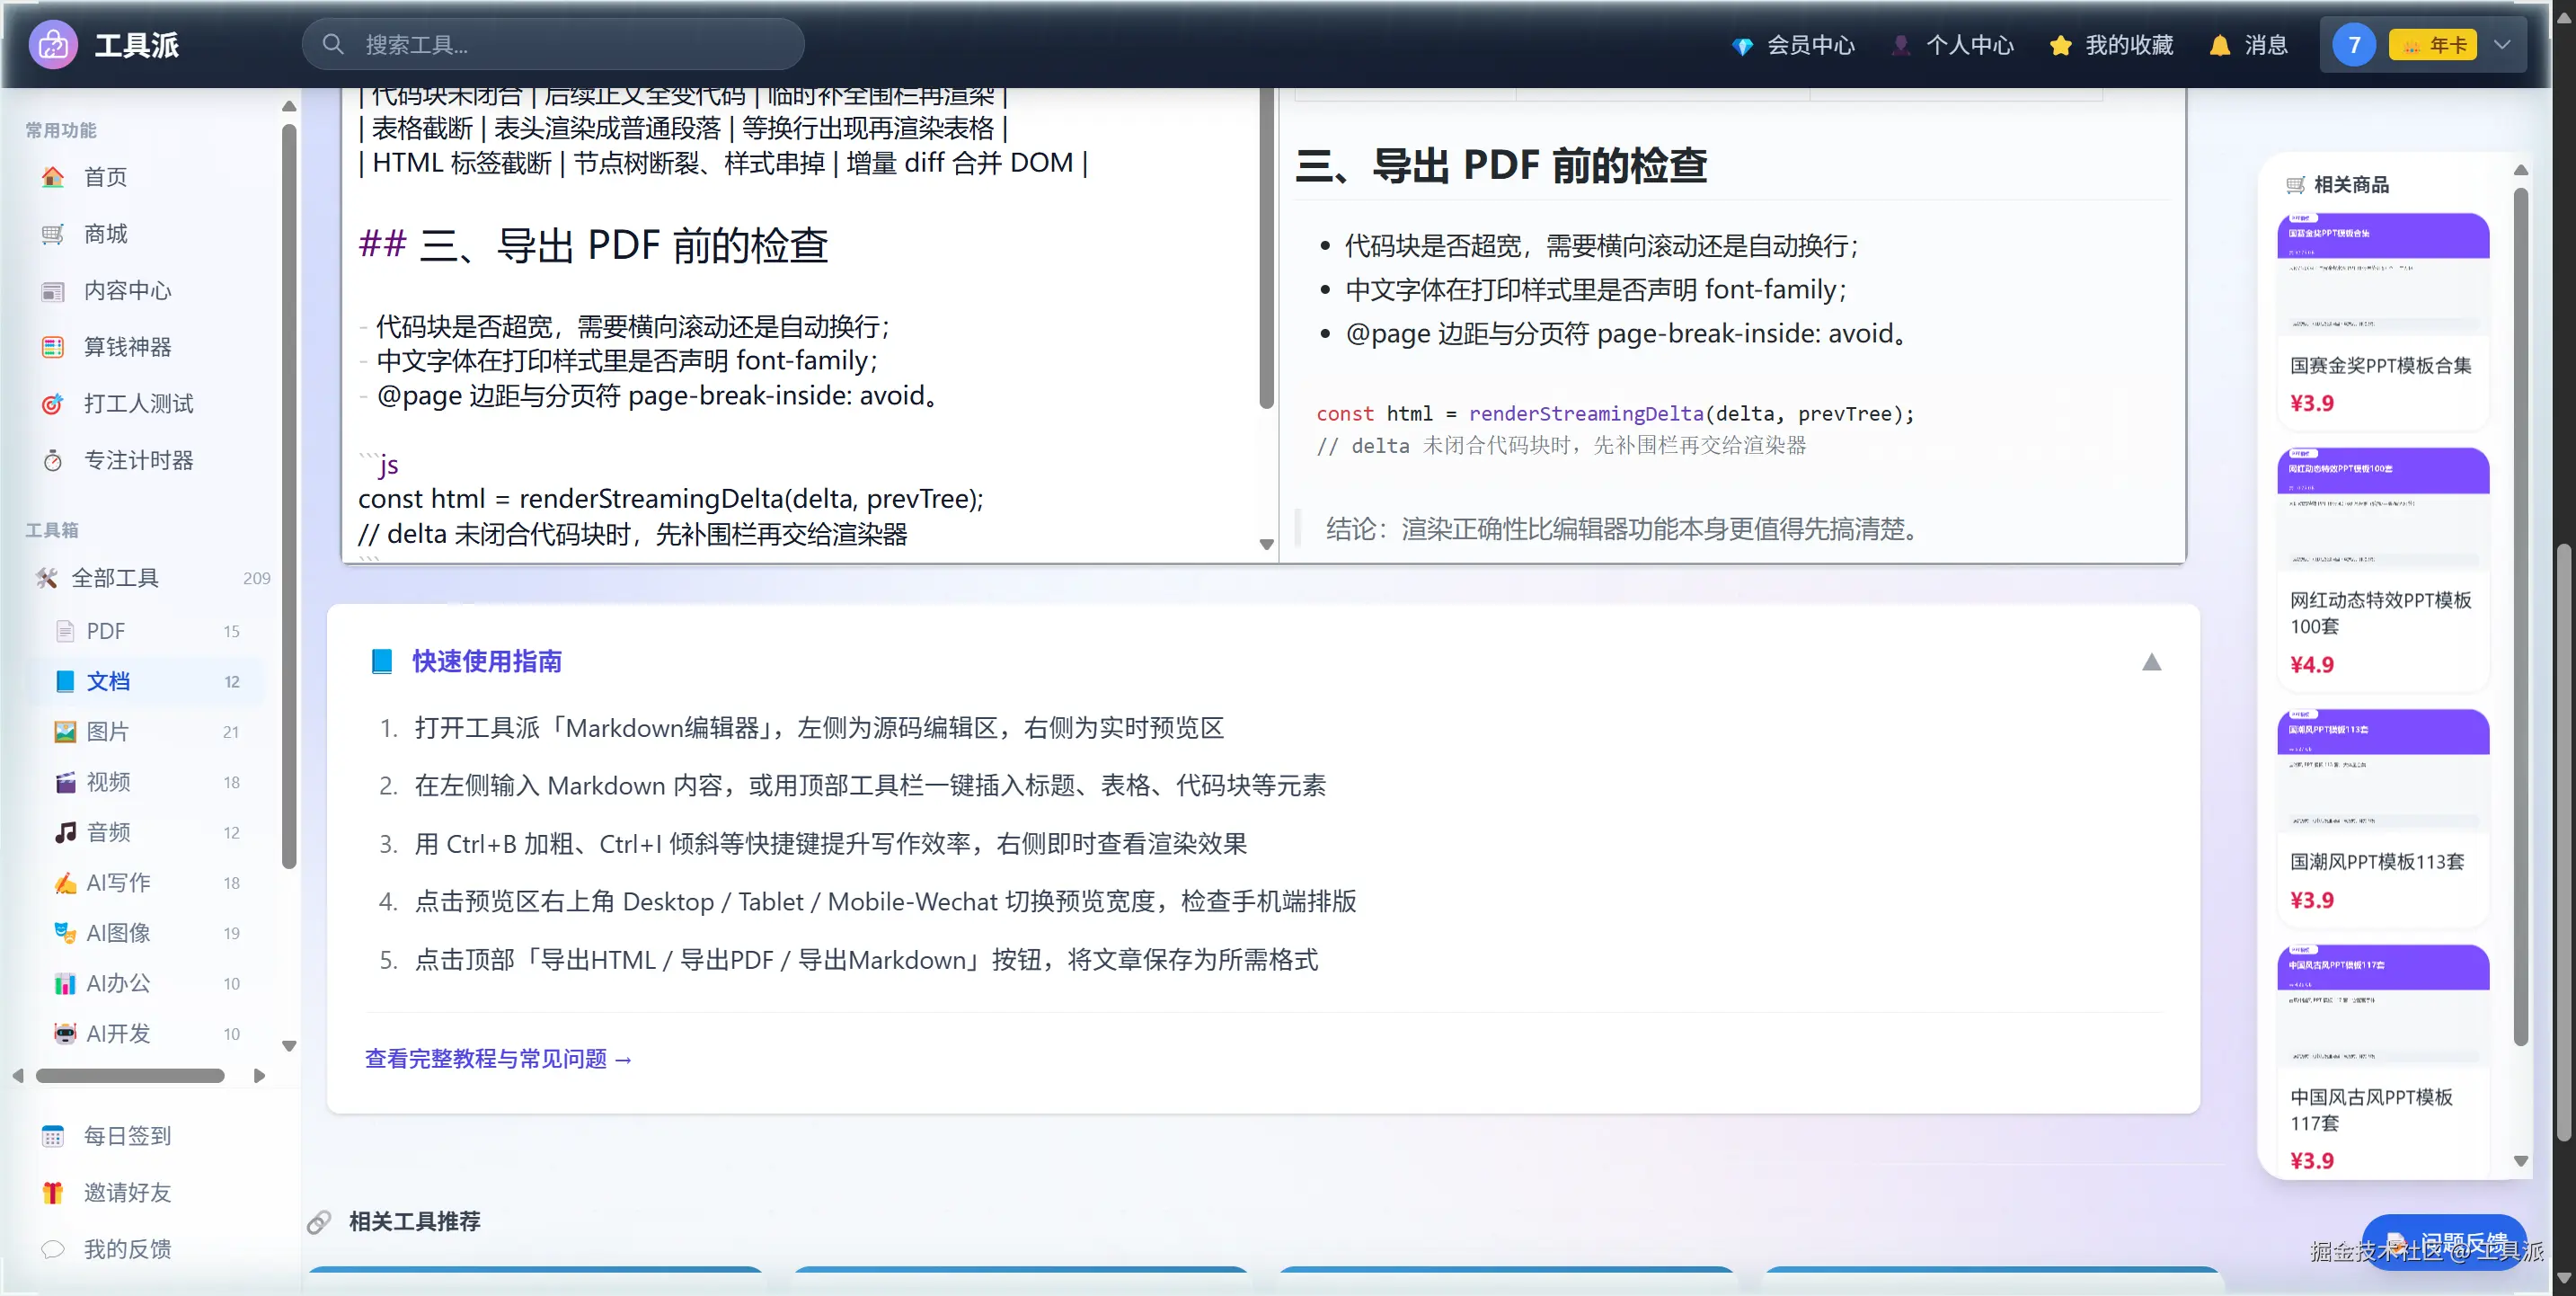This screenshot has width=2576, height=1296.
Task: Click the 快速使用指南 heading
Action: coord(487,662)
